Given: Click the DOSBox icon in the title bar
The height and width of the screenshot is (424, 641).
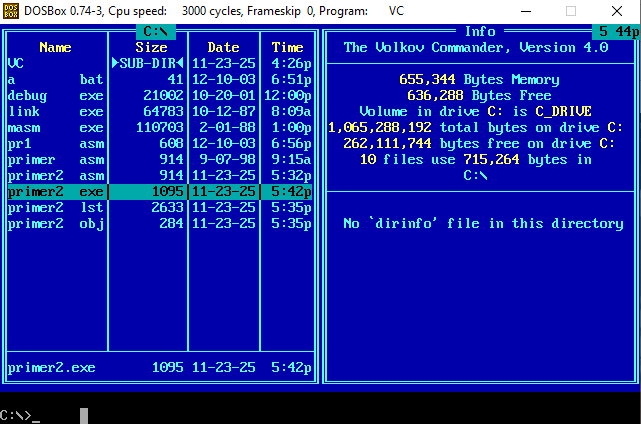Looking at the screenshot, I should tap(11, 11).
